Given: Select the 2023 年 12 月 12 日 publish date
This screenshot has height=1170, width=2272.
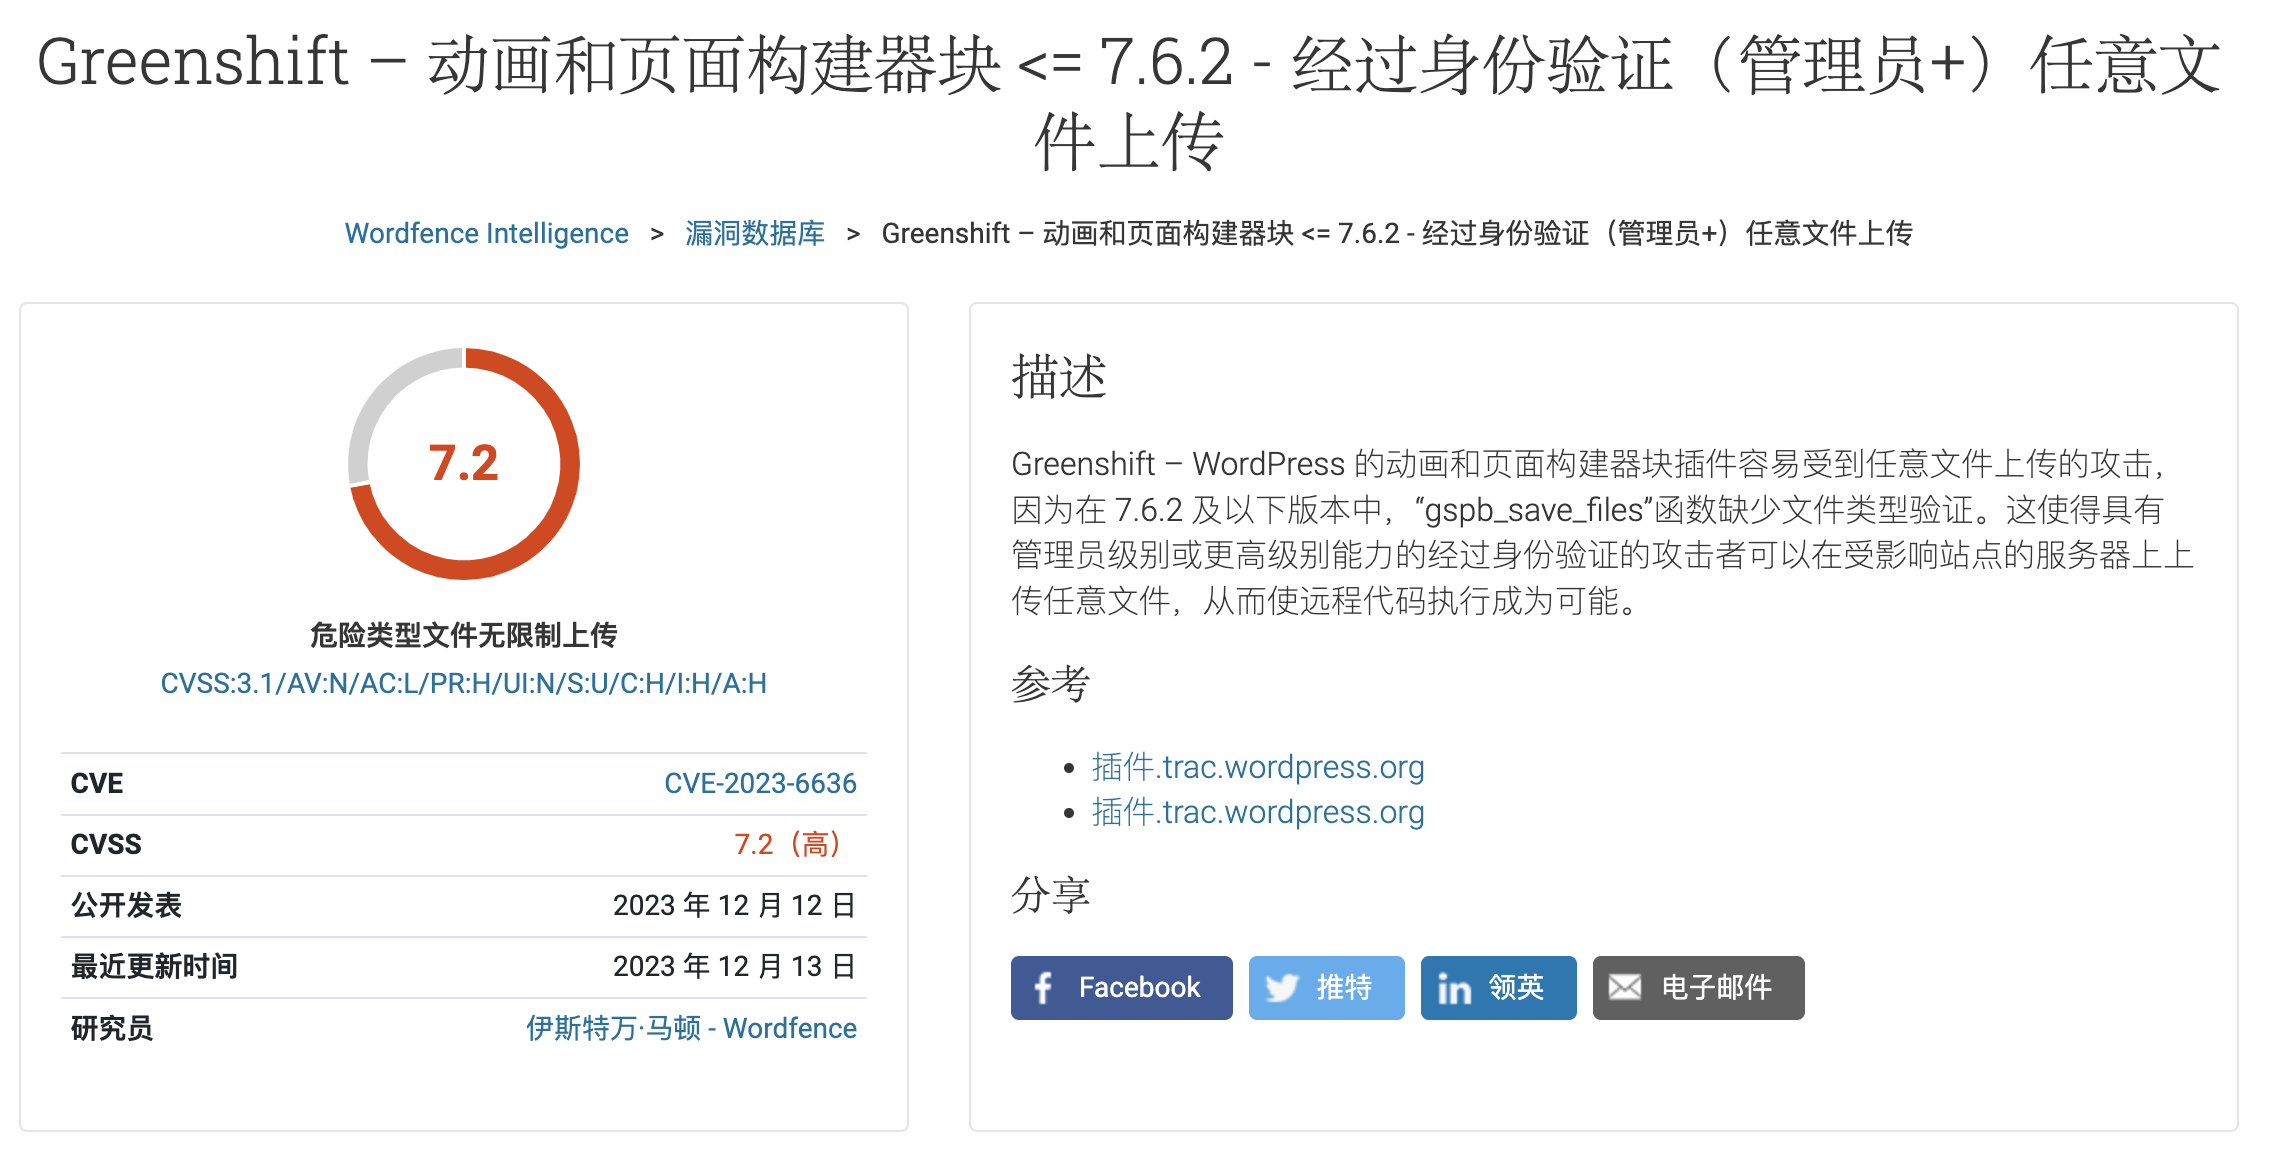Looking at the screenshot, I should [735, 905].
